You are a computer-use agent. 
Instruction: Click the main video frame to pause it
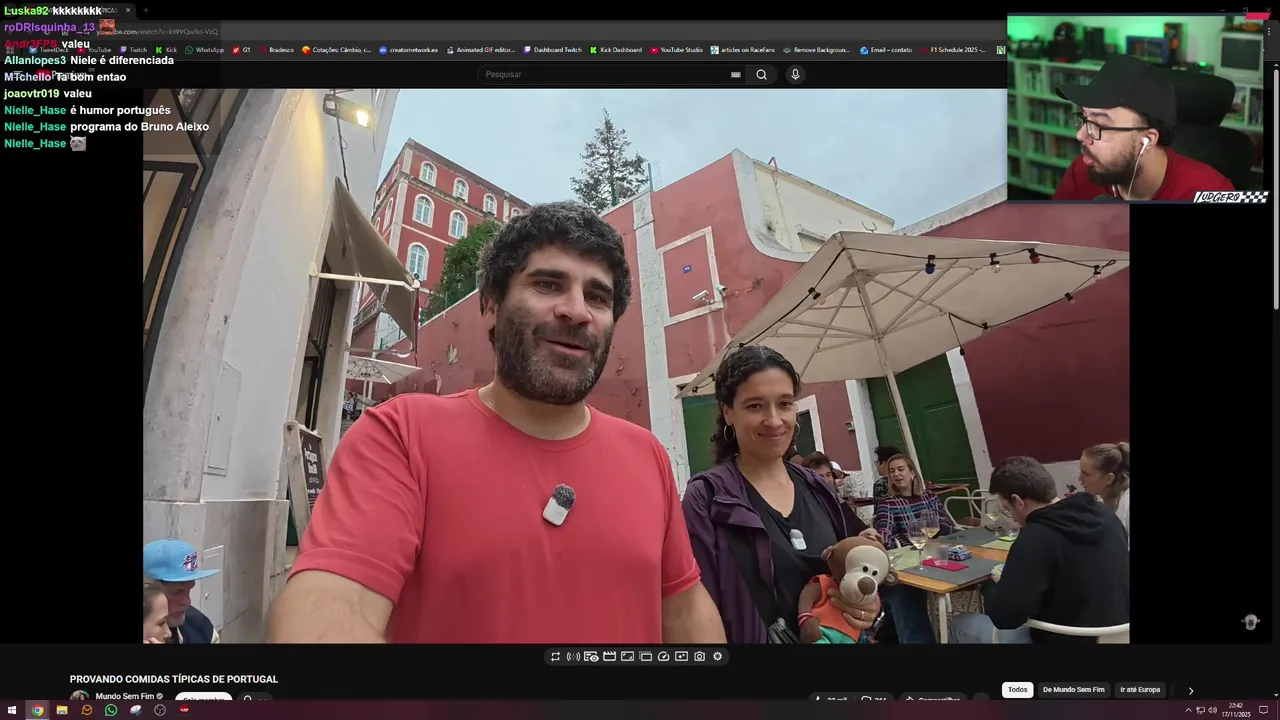pyautogui.click(x=636, y=366)
